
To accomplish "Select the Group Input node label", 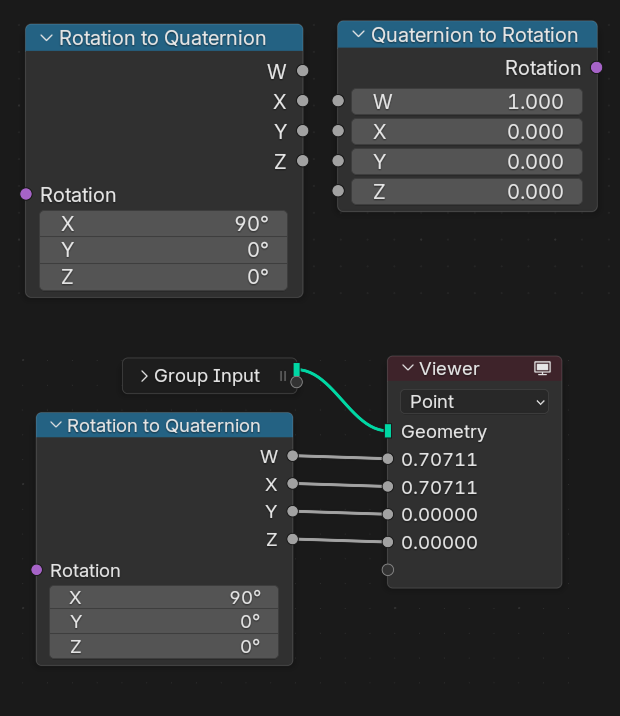I will tap(207, 376).
